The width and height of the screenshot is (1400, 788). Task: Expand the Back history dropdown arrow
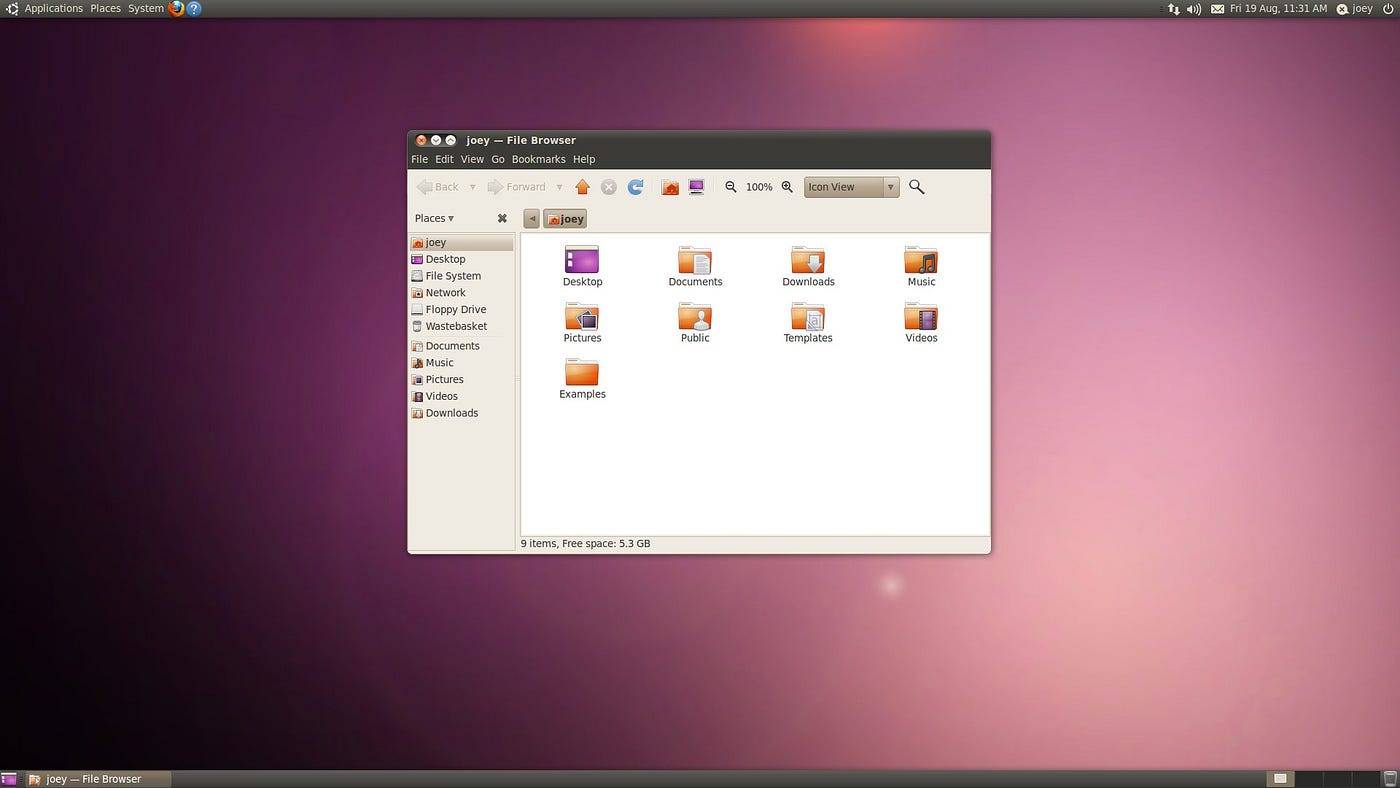click(472, 187)
